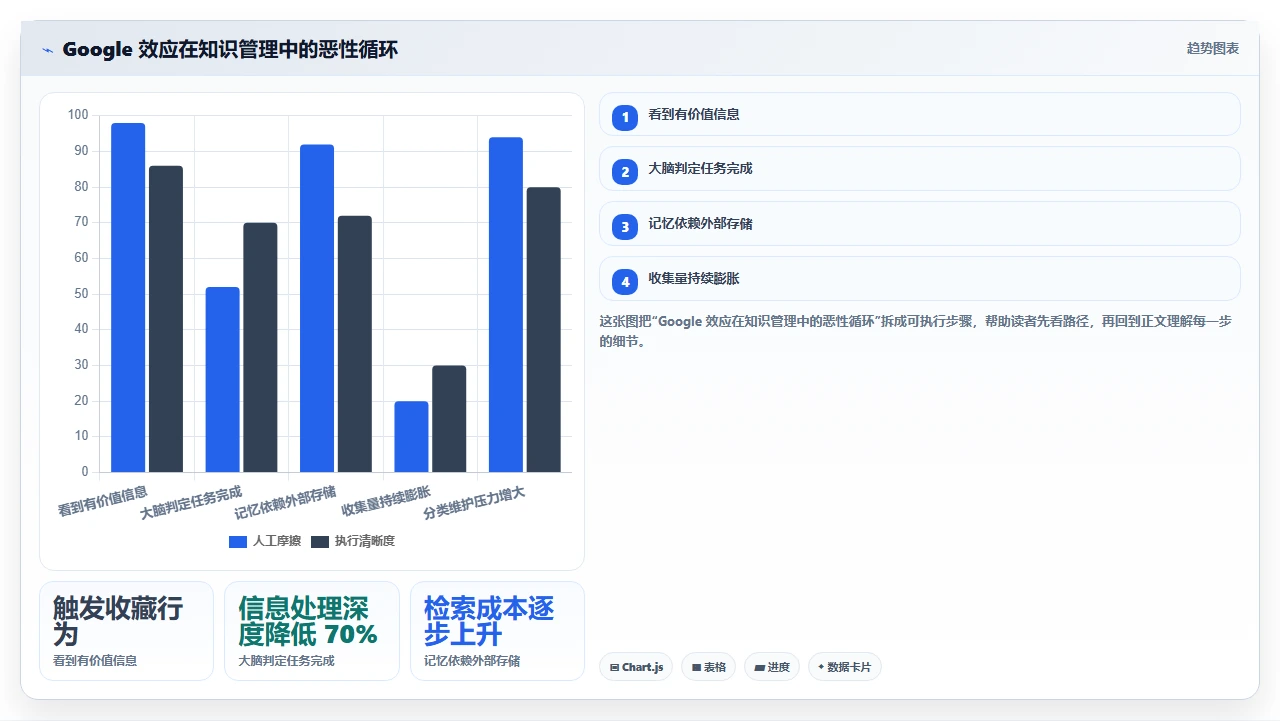Click the number 3 step badge

625,227
